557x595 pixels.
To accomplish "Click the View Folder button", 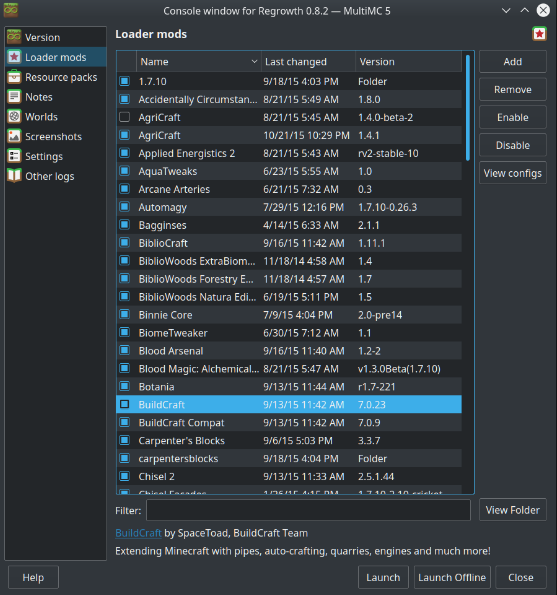I will tap(513, 510).
